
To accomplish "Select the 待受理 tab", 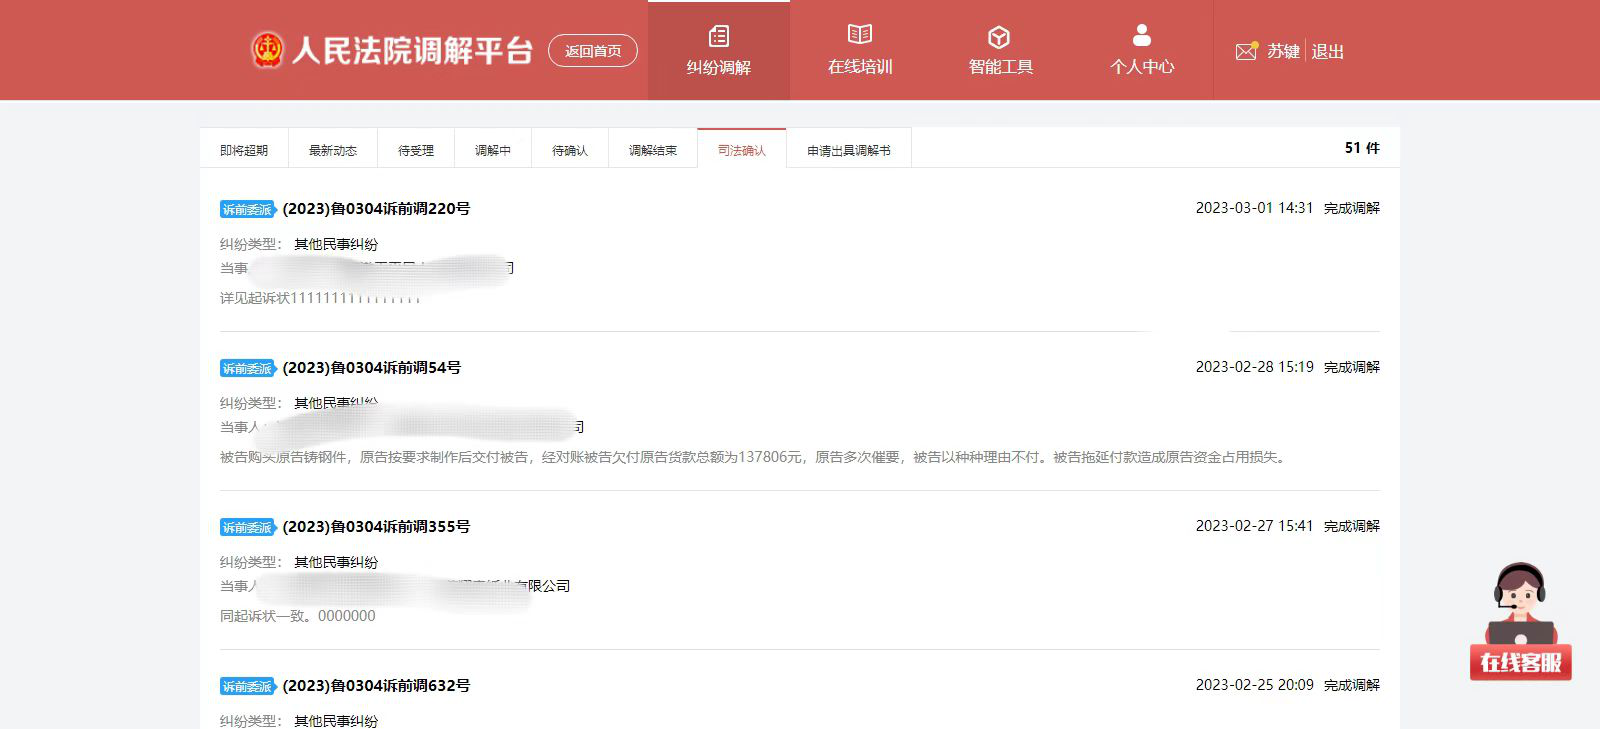I will 416,150.
